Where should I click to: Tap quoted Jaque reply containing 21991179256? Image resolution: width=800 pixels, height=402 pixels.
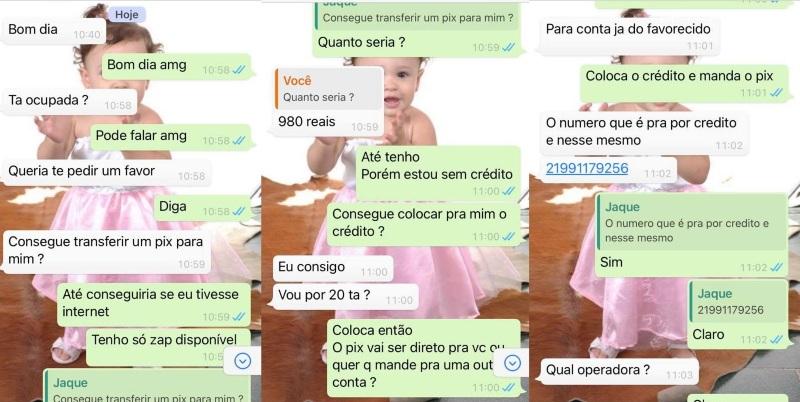click(x=737, y=302)
